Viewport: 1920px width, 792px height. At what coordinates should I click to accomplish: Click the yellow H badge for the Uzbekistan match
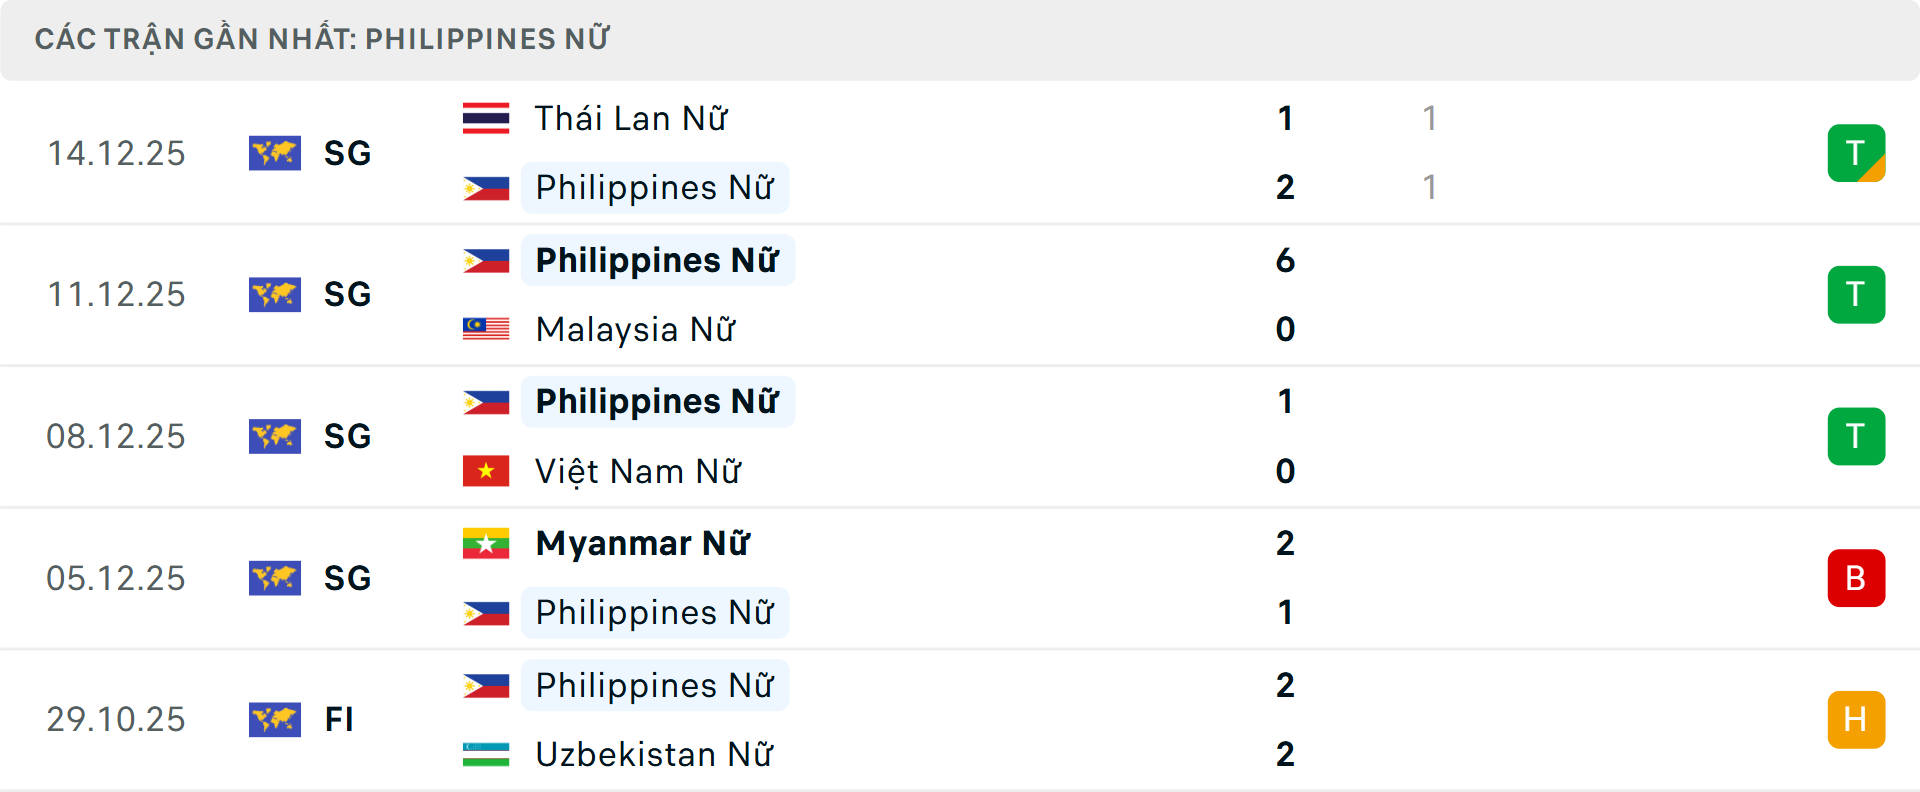(x=1856, y=719)
